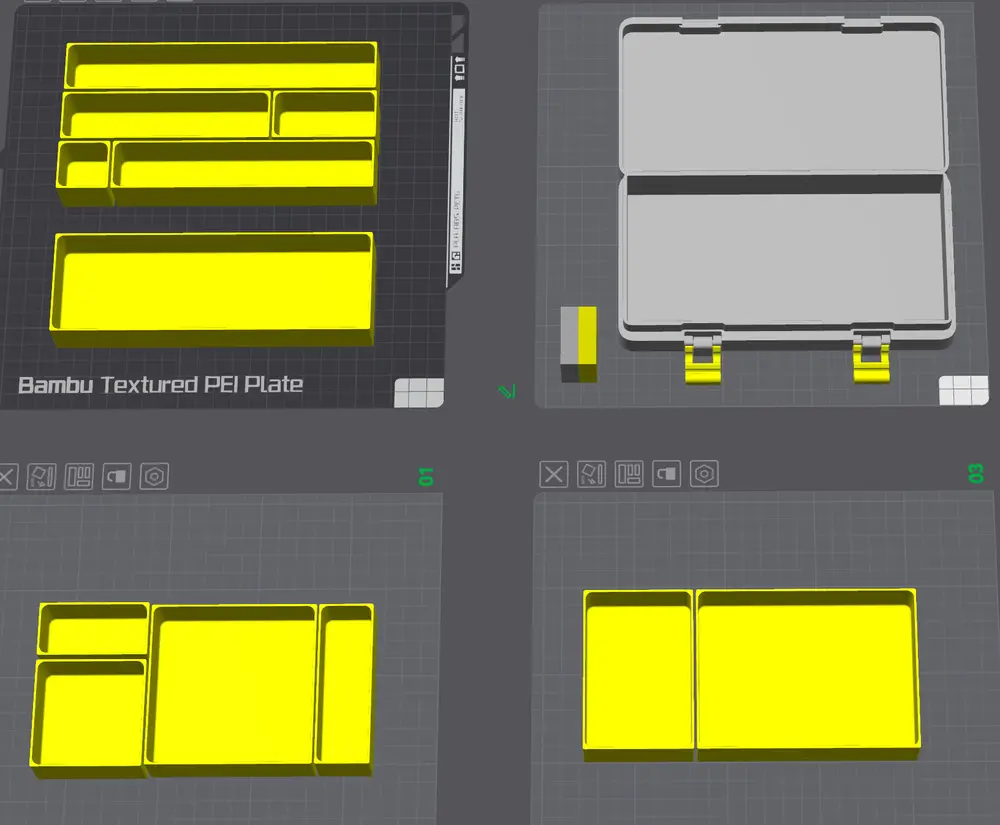Select the "Bambu Textured PEI Plate" label
Screen dimensions: 1000x825
[160, 384]
